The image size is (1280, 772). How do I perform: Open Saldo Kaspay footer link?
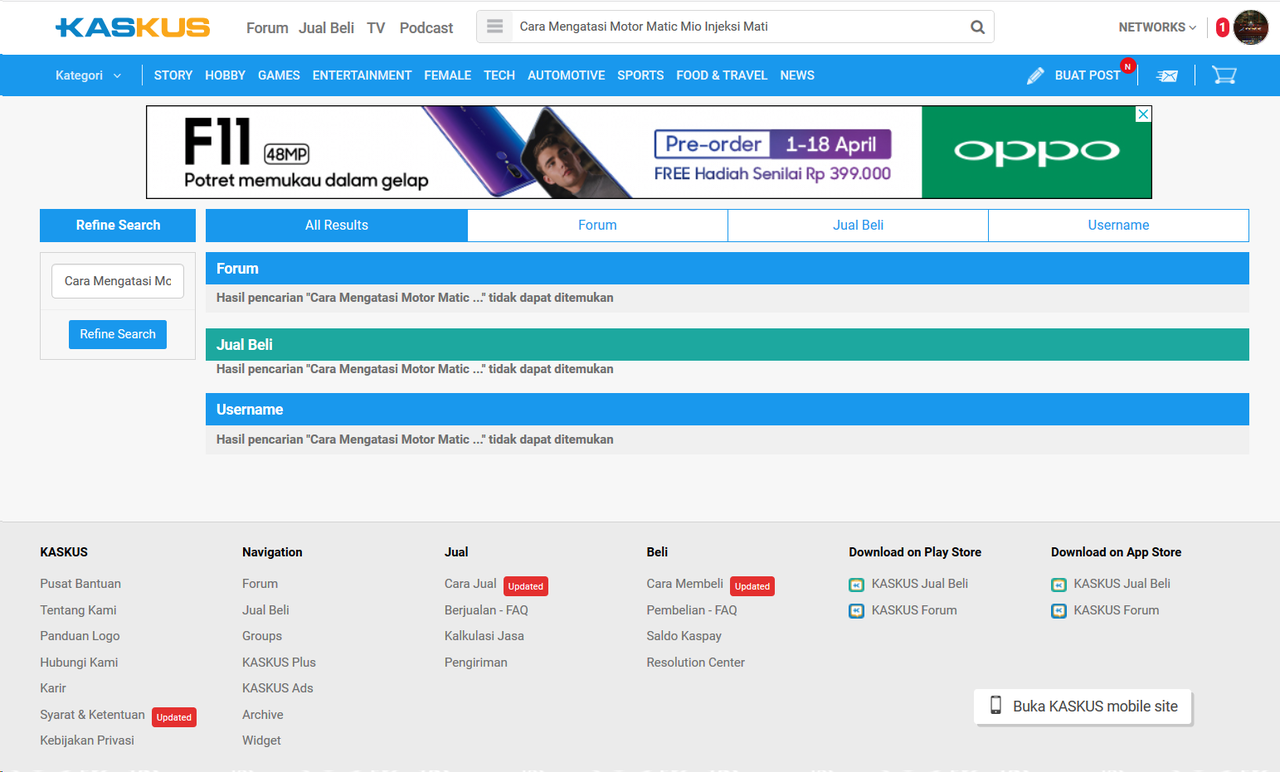click(x=684, y=636)
